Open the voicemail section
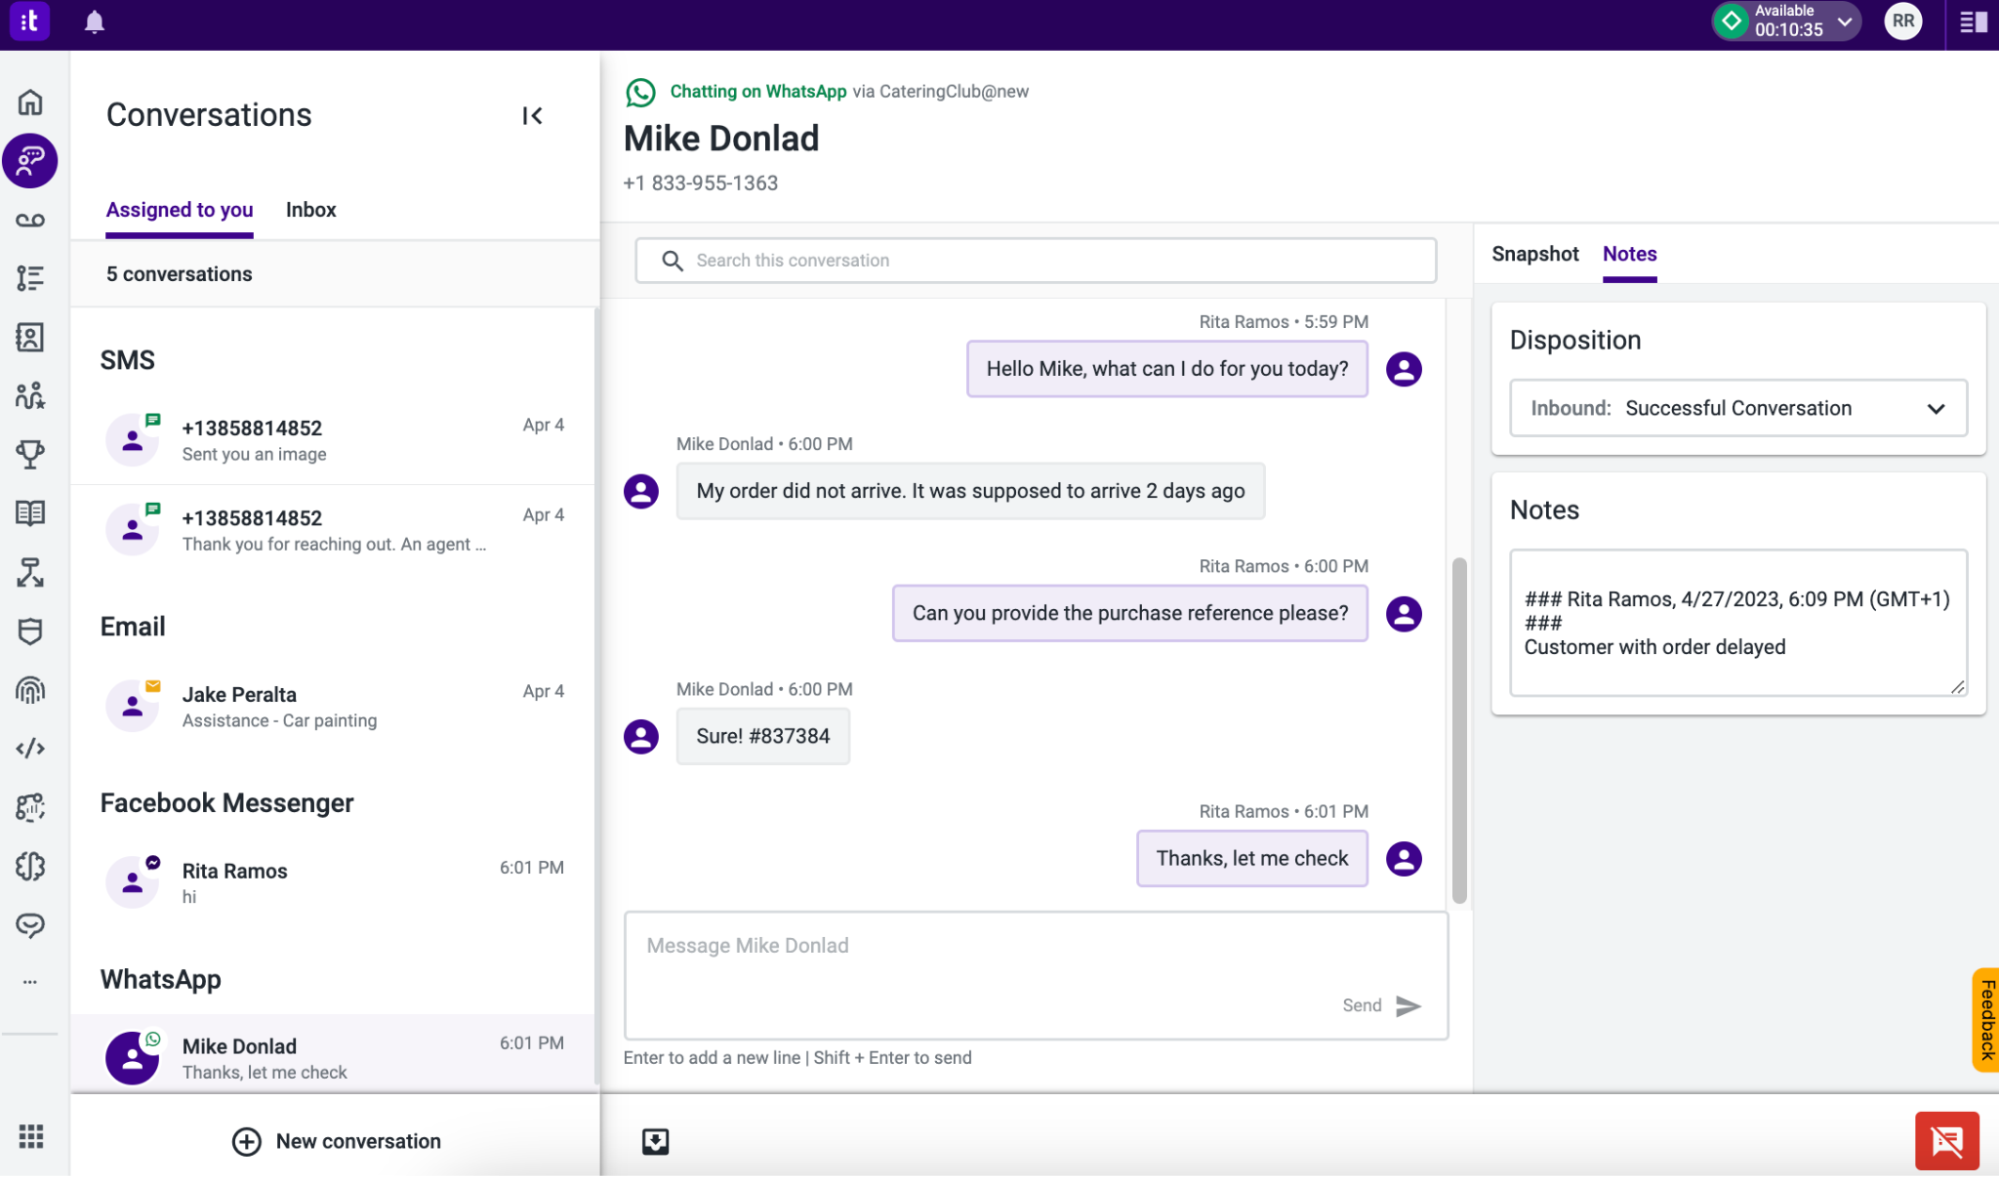1999x1177 pixels. coord(30,219)
